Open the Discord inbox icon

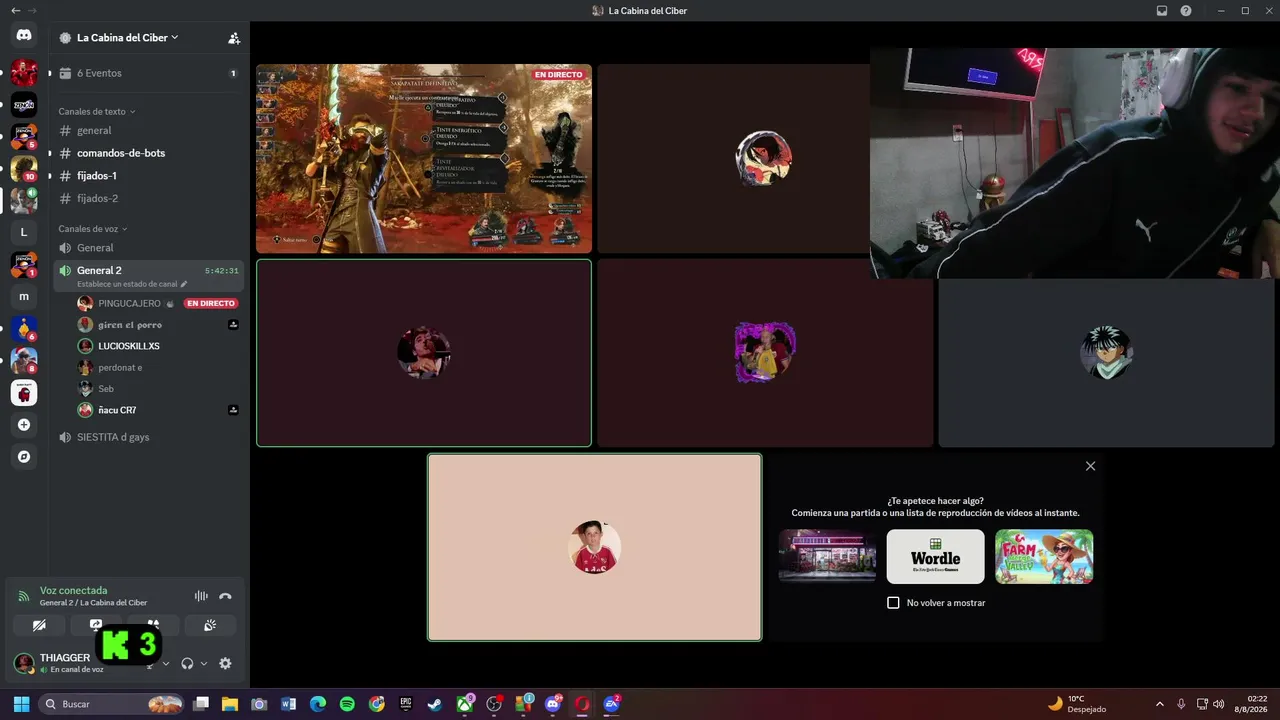pyautogui.click(x=1162, y=11)
